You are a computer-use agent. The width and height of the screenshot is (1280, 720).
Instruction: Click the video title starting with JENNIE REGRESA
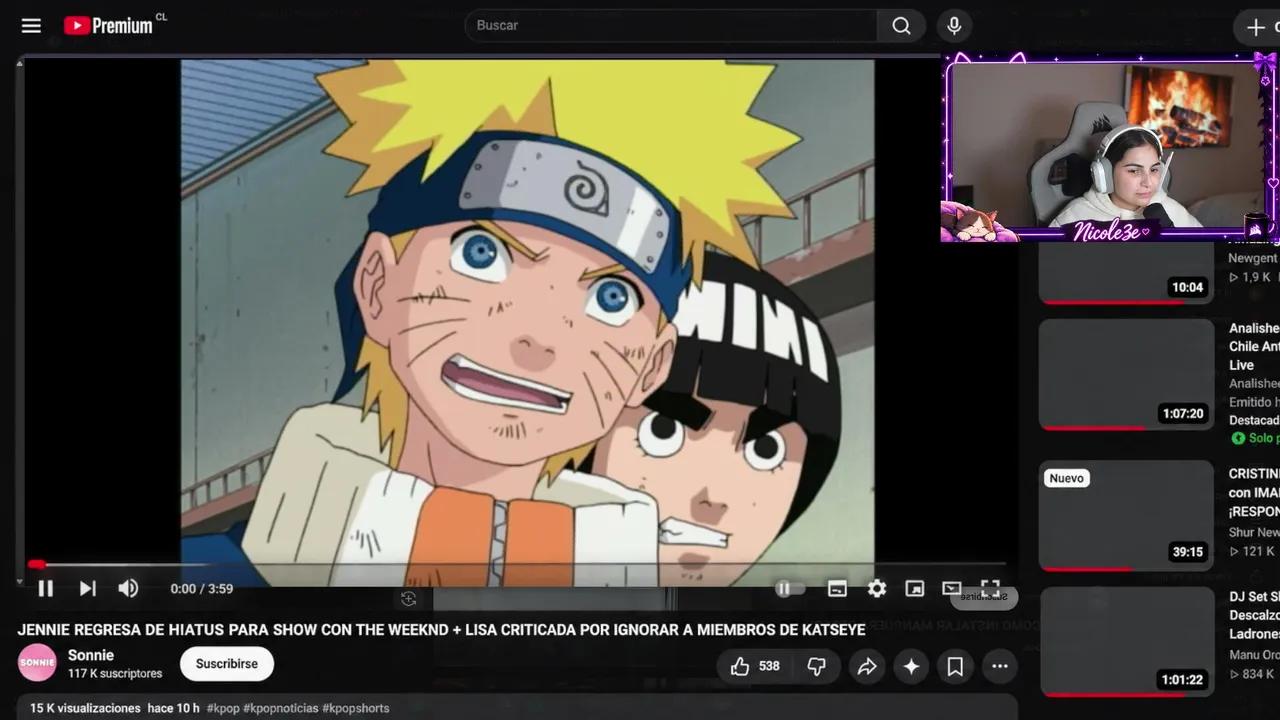[441, 630]
